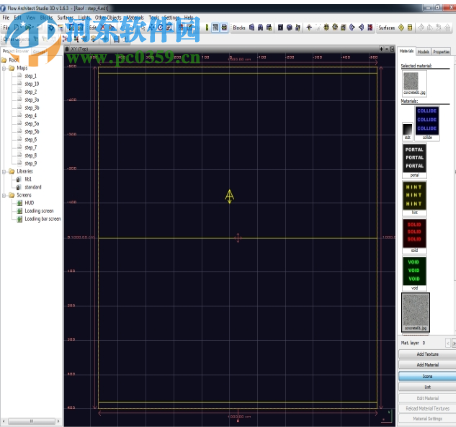Collapse the Maps folder expander
Screen dimensions: 456x427
4,68
